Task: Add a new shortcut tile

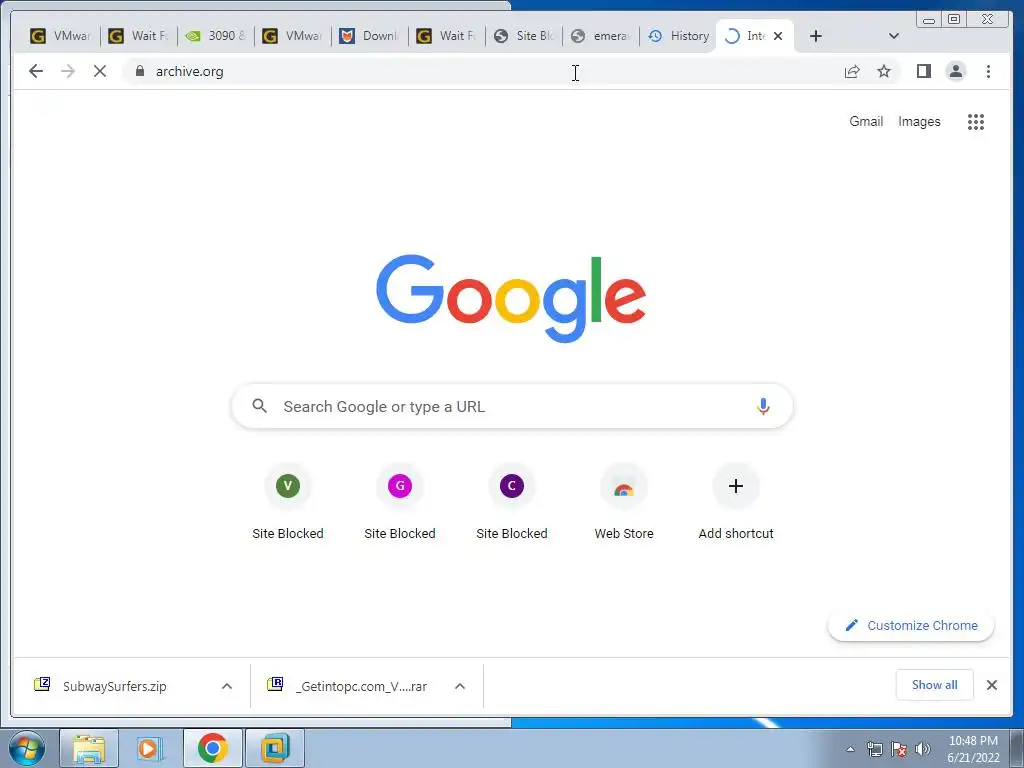Action: click(x=736, y=502)
